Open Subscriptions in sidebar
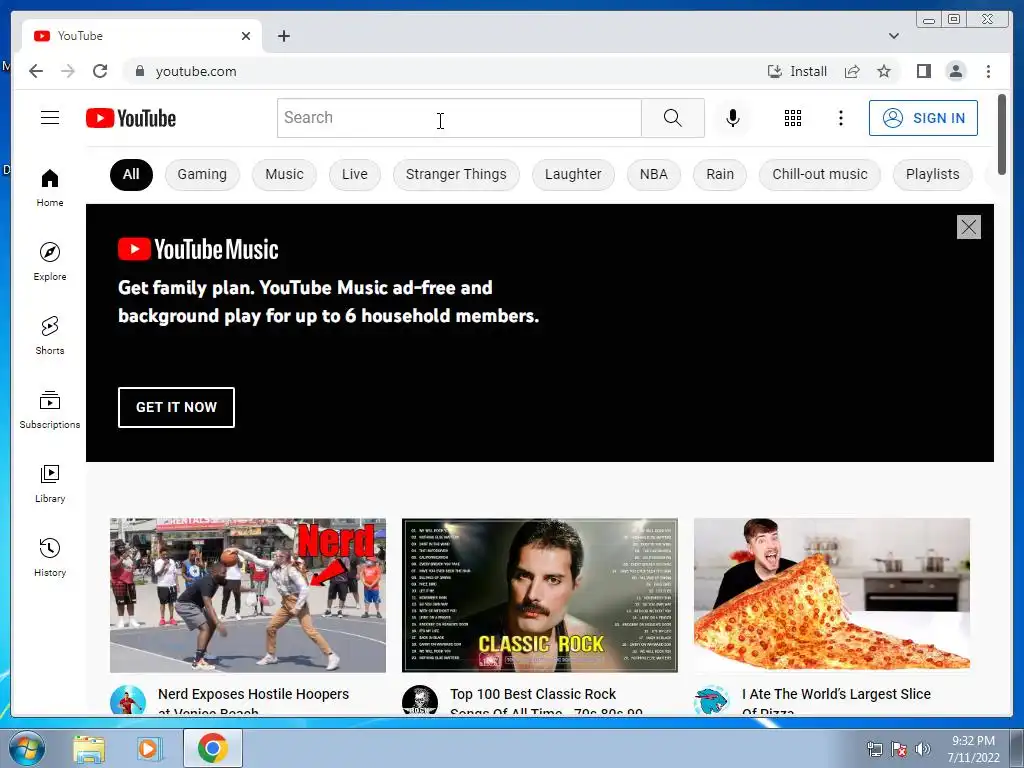Viewport: 1024px width, 768px height. coord(50,409)
